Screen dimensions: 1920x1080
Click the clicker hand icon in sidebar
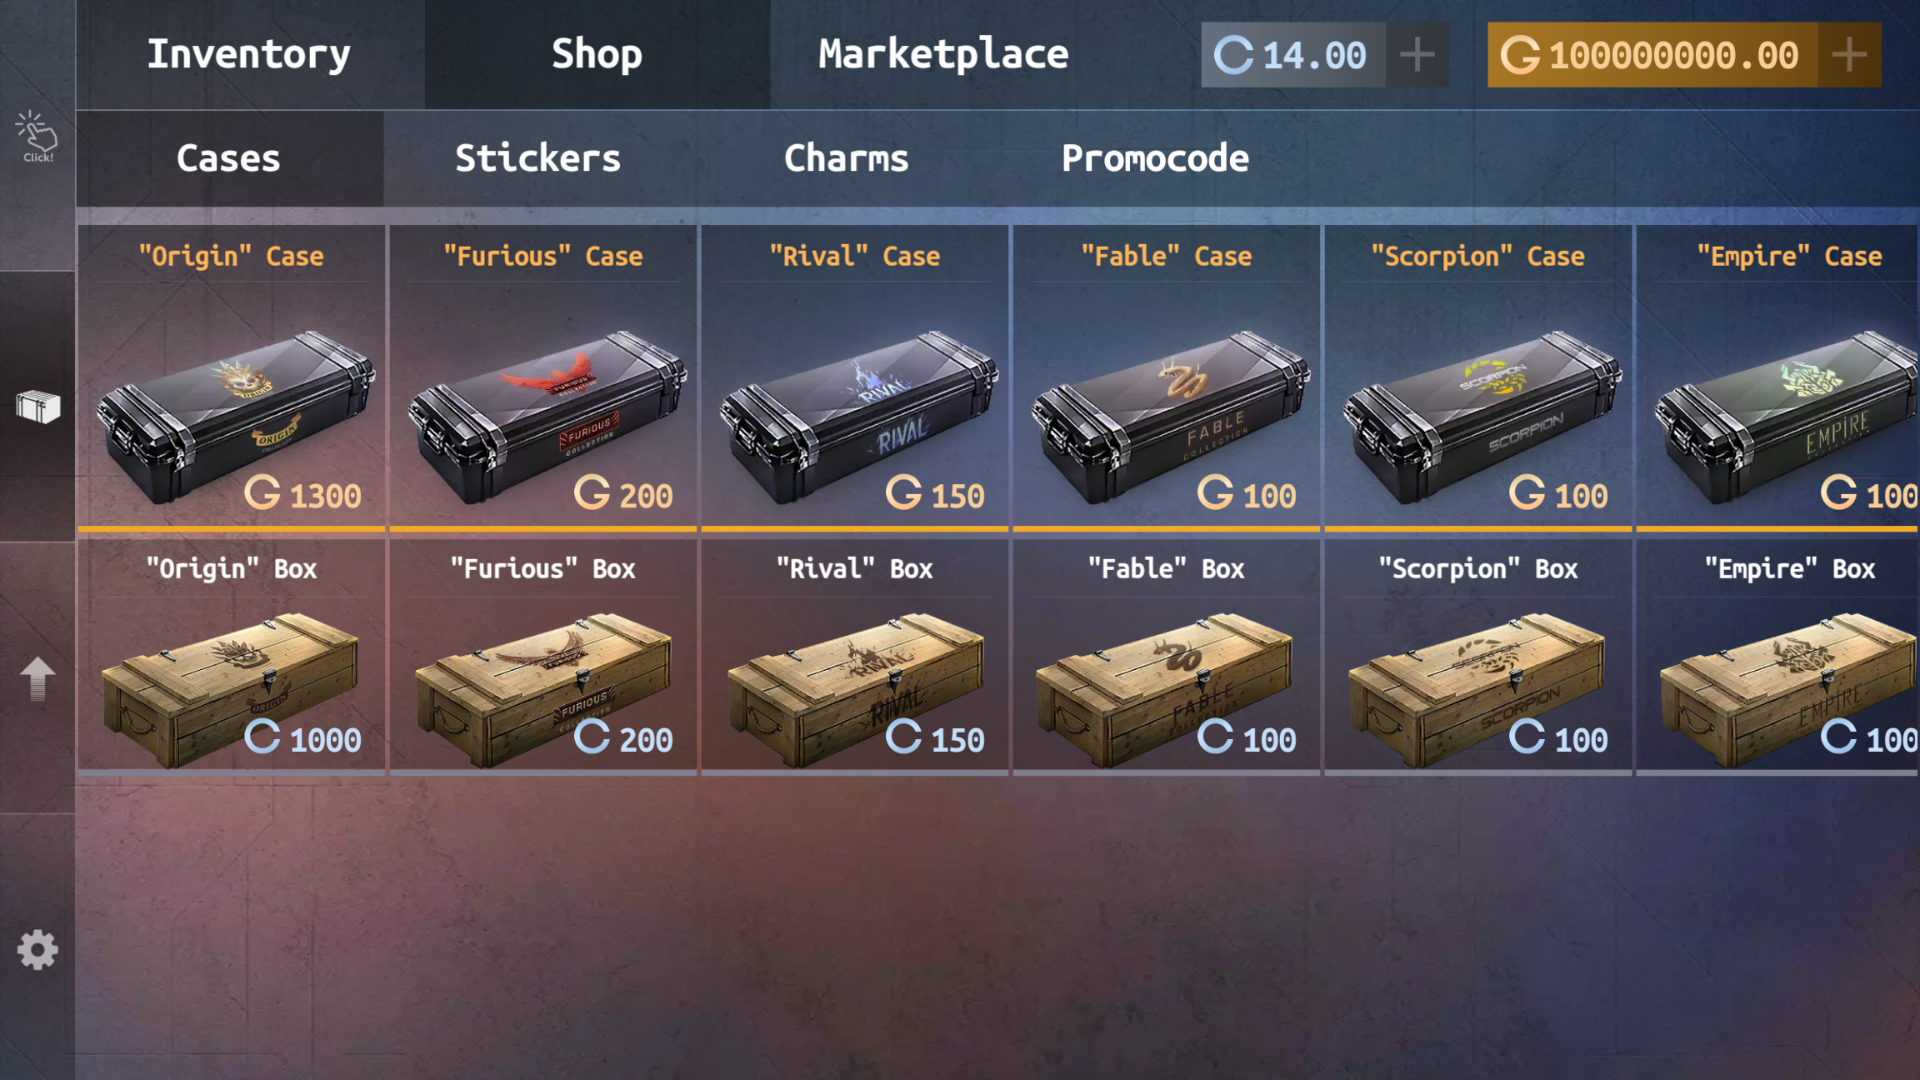point(37,137)
